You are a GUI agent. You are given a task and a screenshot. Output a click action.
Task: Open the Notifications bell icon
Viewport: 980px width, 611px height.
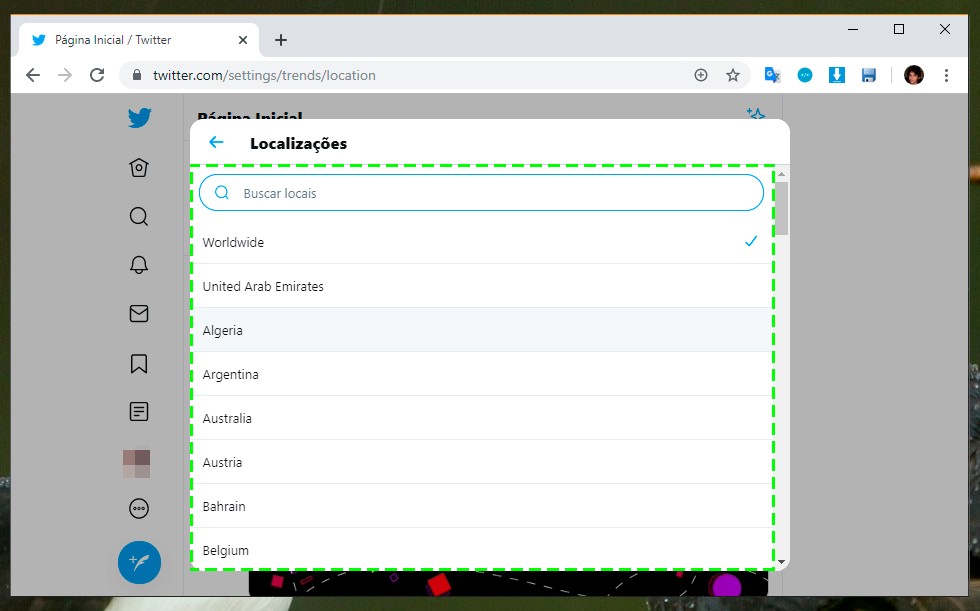point(139,265)
